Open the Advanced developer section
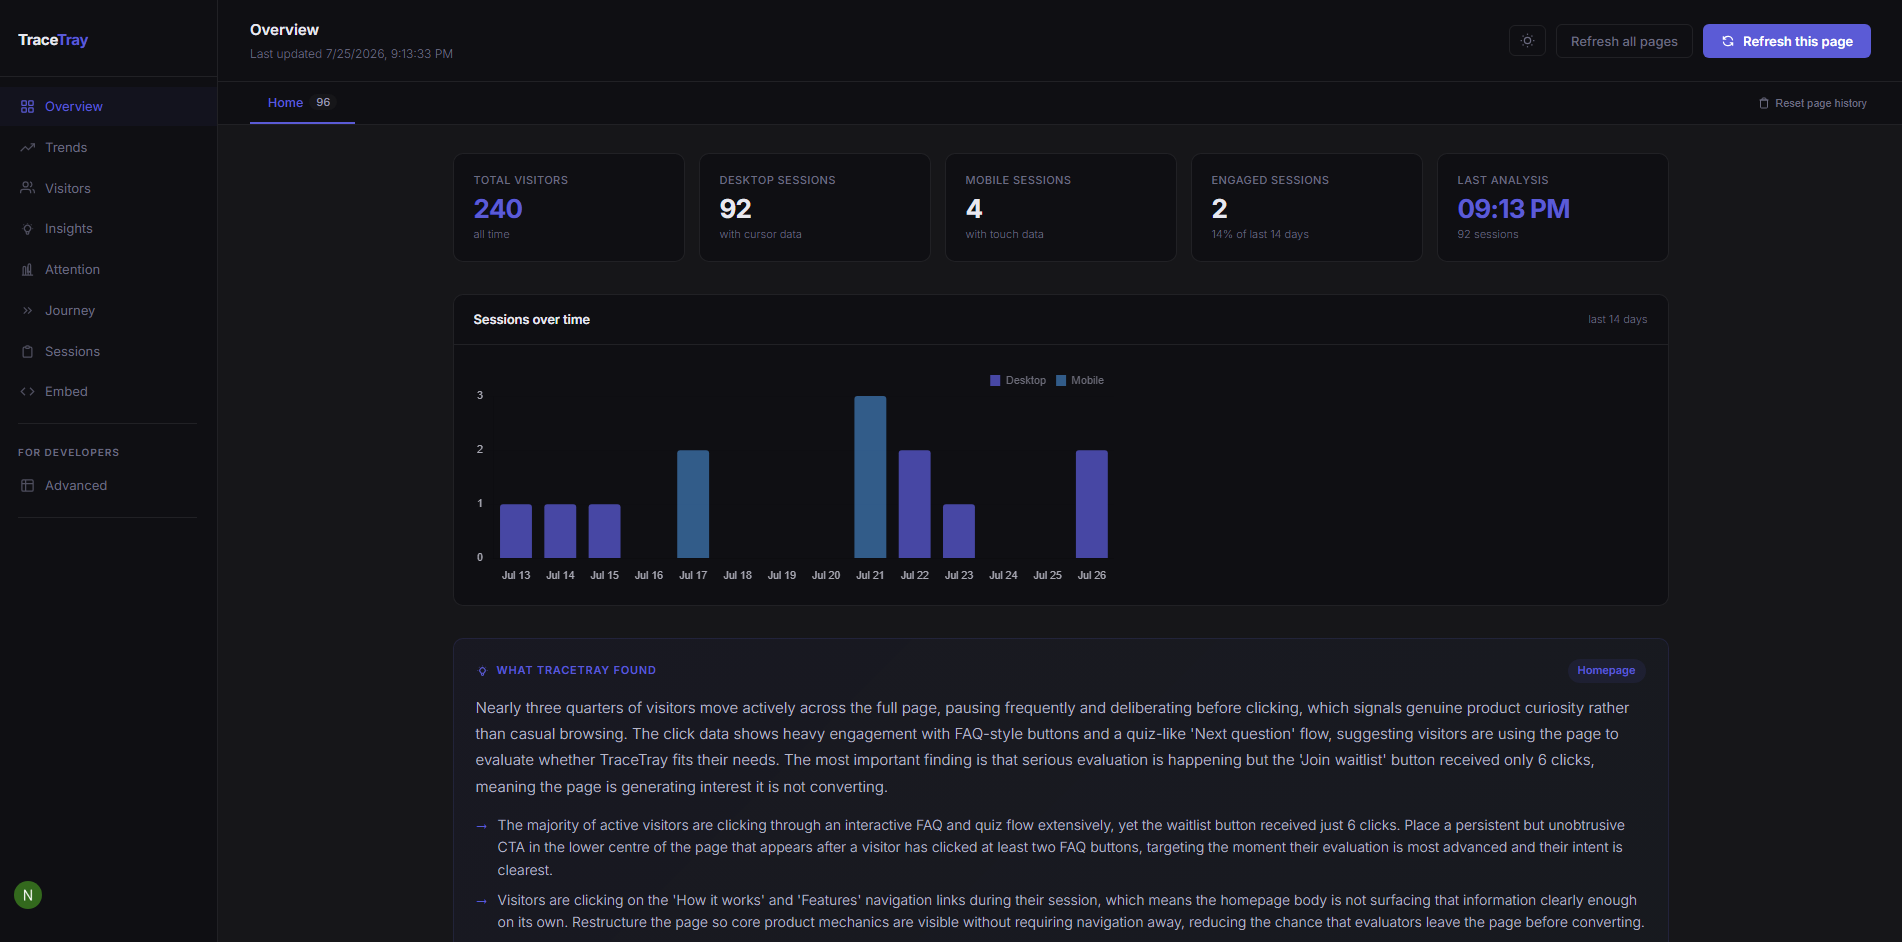Screen dimensions: 1902x942 click(x=108, y=486)
